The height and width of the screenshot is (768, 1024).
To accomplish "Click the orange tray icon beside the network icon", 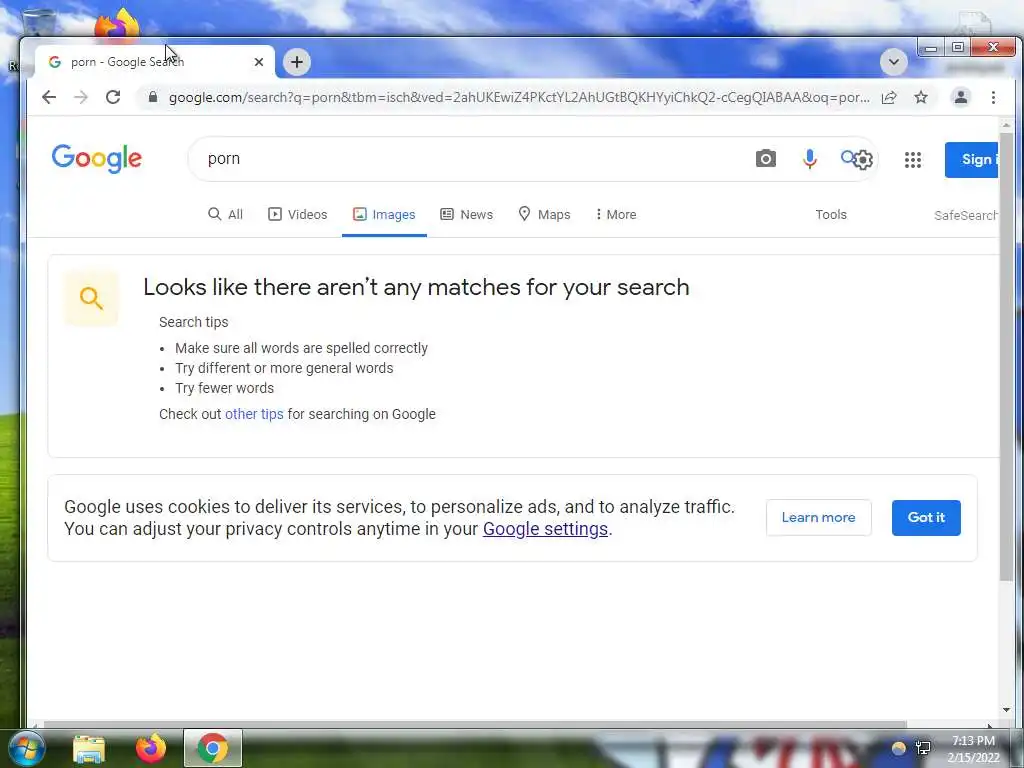I will point(899,748).
